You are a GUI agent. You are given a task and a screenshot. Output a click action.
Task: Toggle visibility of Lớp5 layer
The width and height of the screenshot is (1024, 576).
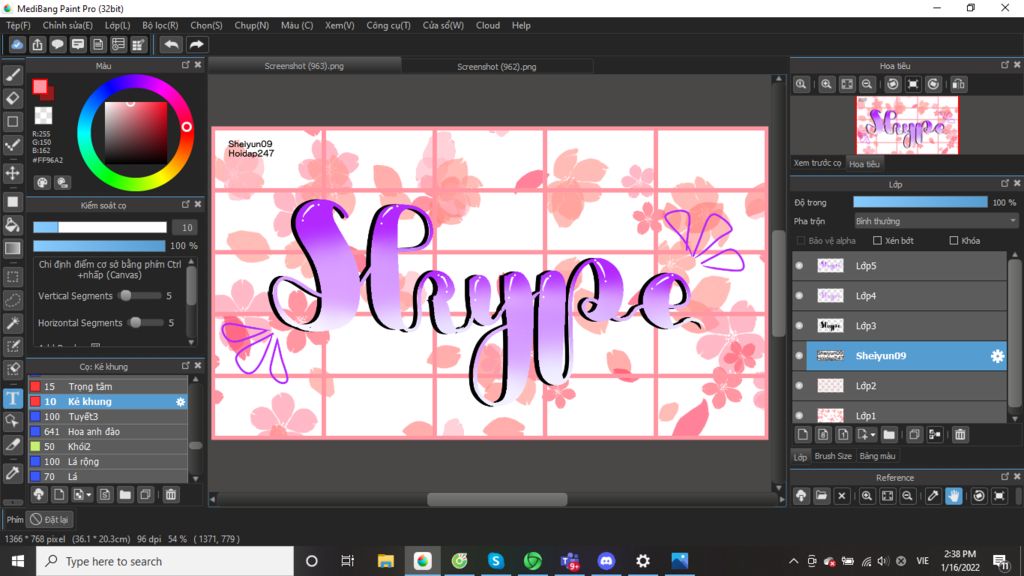tap(799, 266)
